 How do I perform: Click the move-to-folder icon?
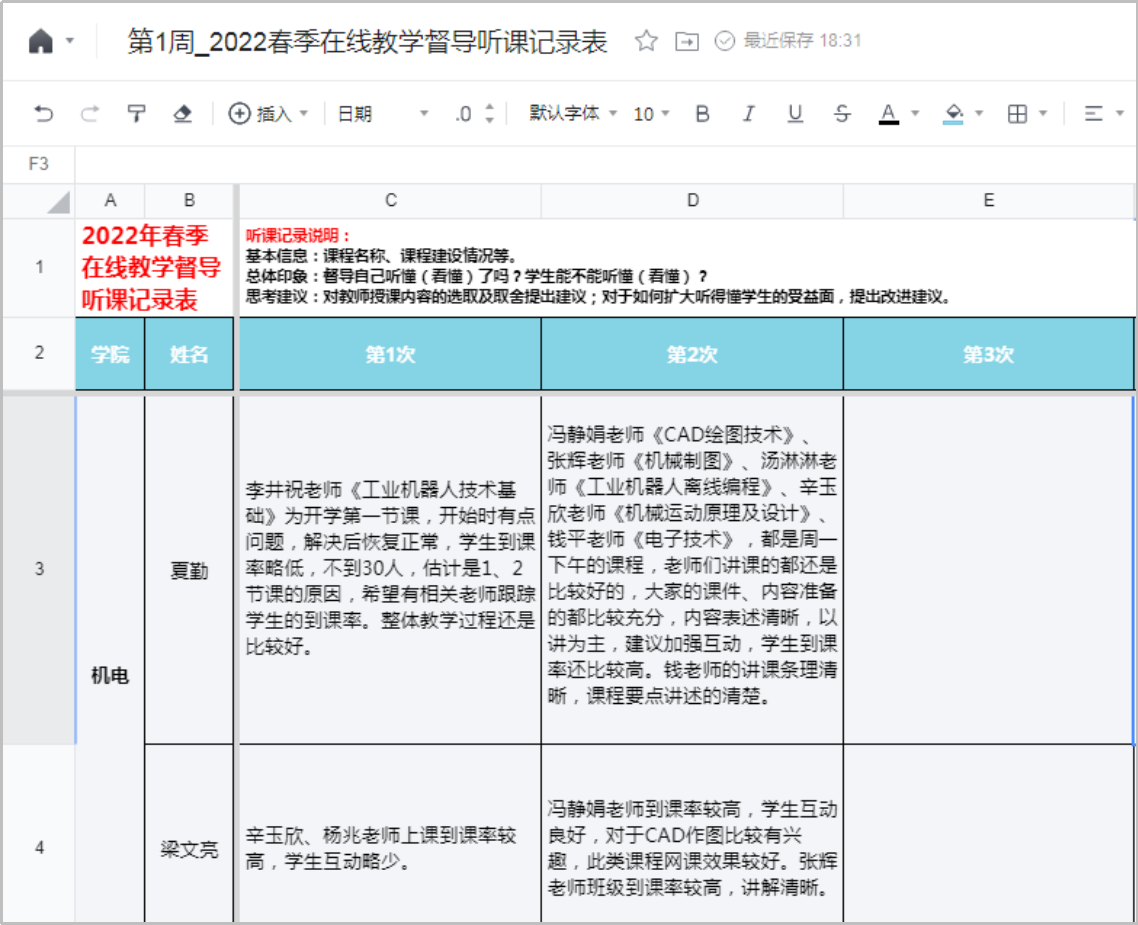coord(687,41)
